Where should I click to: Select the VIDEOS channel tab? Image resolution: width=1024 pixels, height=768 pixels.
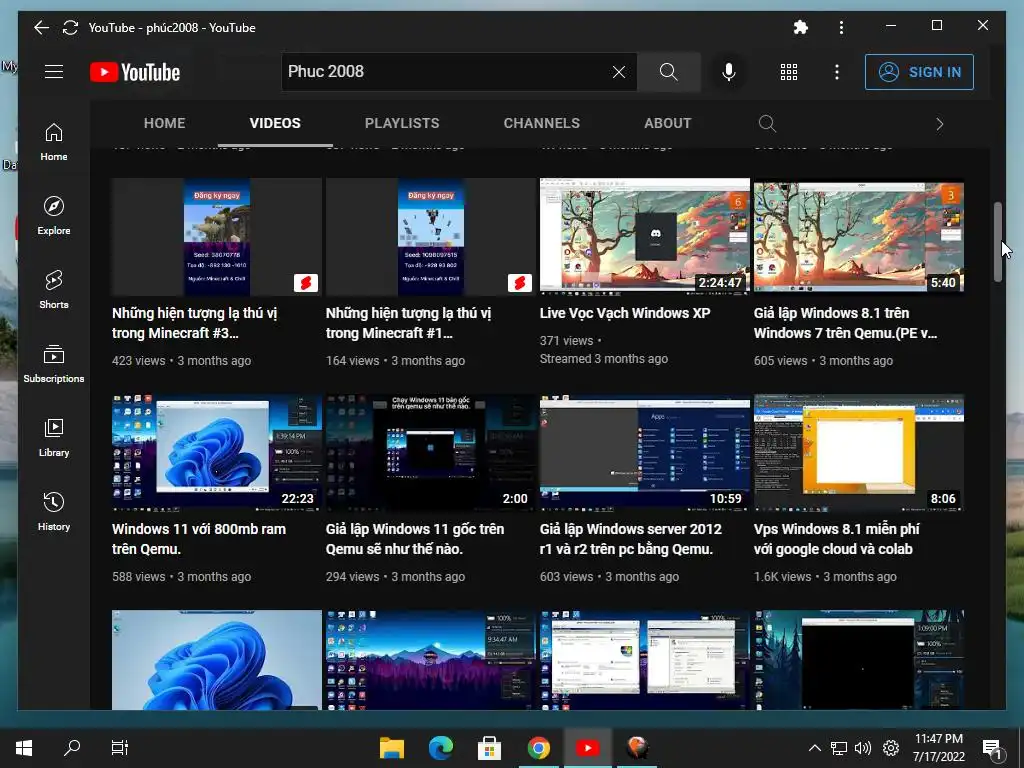(275, 123)
